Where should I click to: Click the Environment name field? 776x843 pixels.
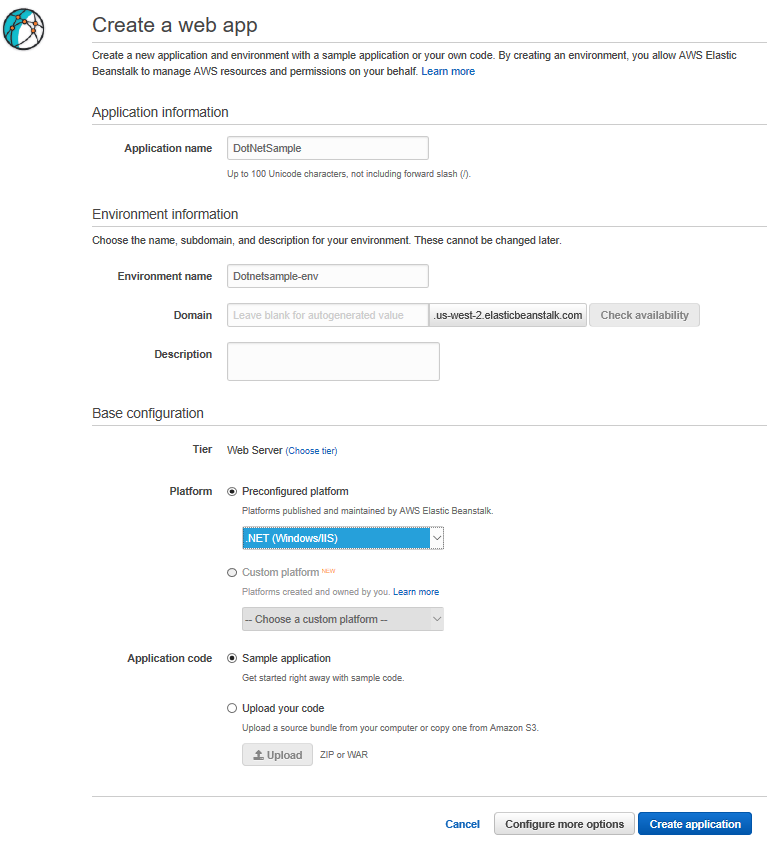(327, 275)
